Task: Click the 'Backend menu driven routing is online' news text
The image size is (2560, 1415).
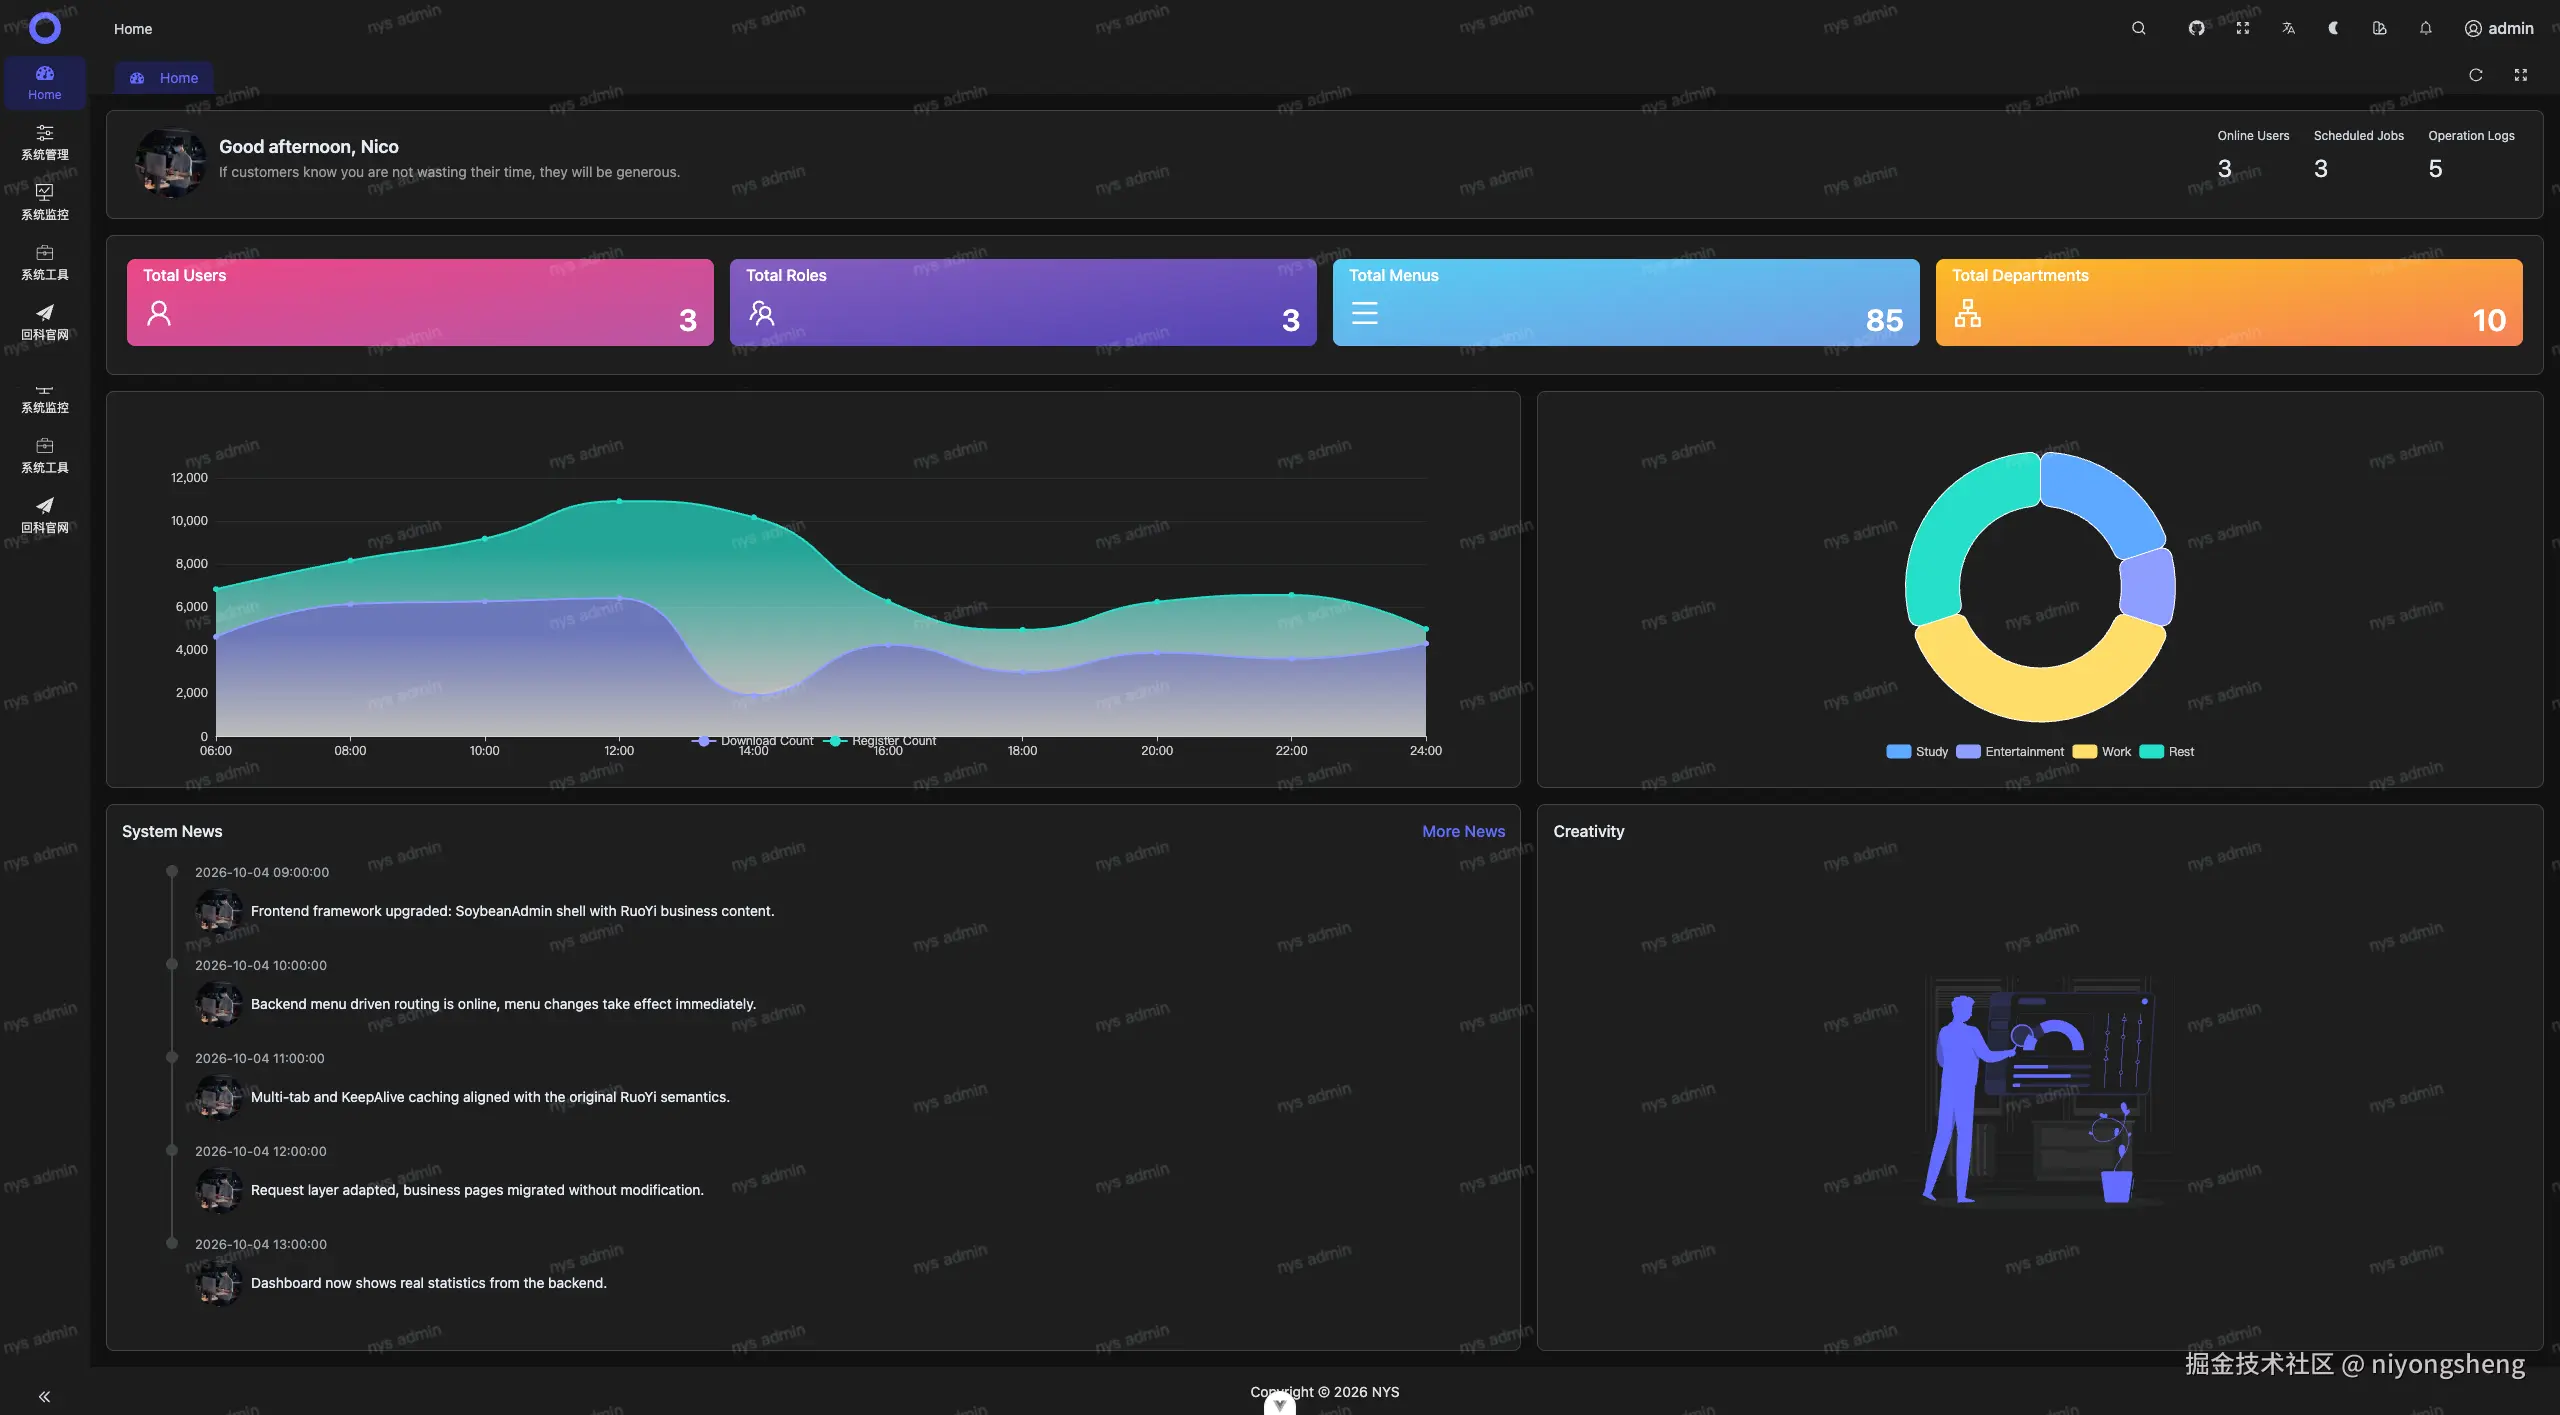Action: pos(503,1004)
